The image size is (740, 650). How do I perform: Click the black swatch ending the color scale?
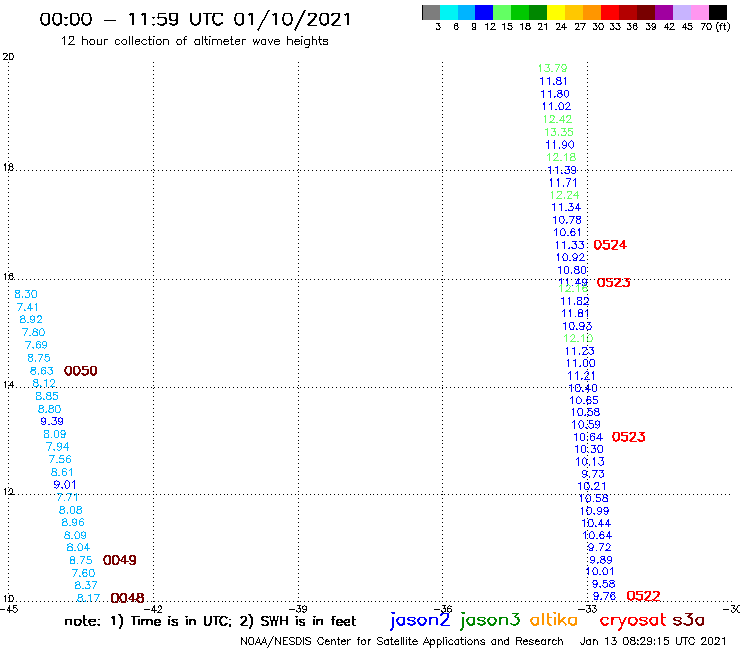717,12
